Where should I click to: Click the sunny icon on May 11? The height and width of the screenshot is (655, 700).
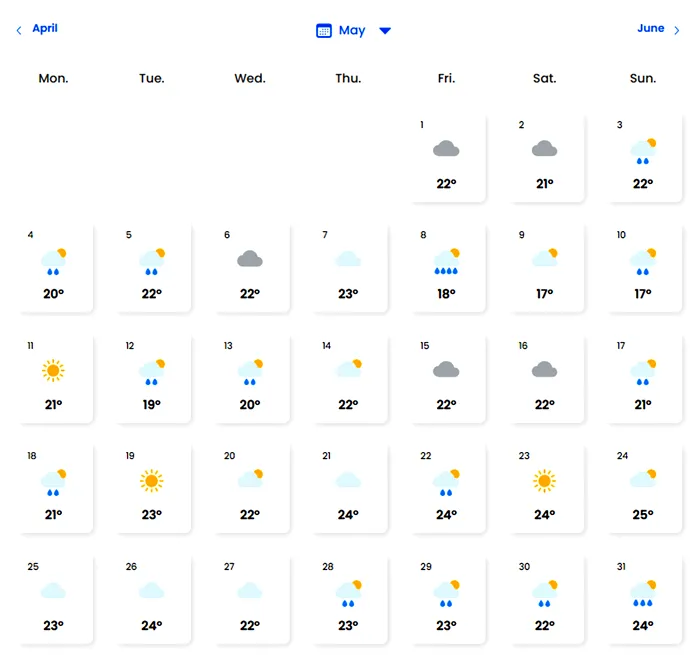tap(53, 371)
